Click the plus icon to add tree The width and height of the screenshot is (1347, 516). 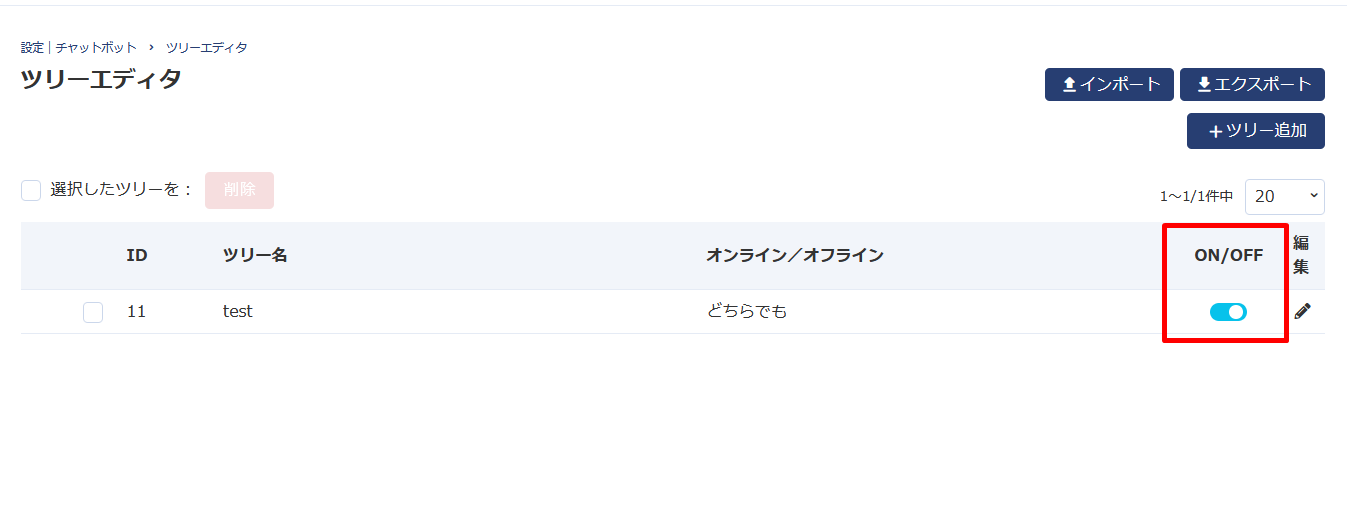pos(1215,131)
